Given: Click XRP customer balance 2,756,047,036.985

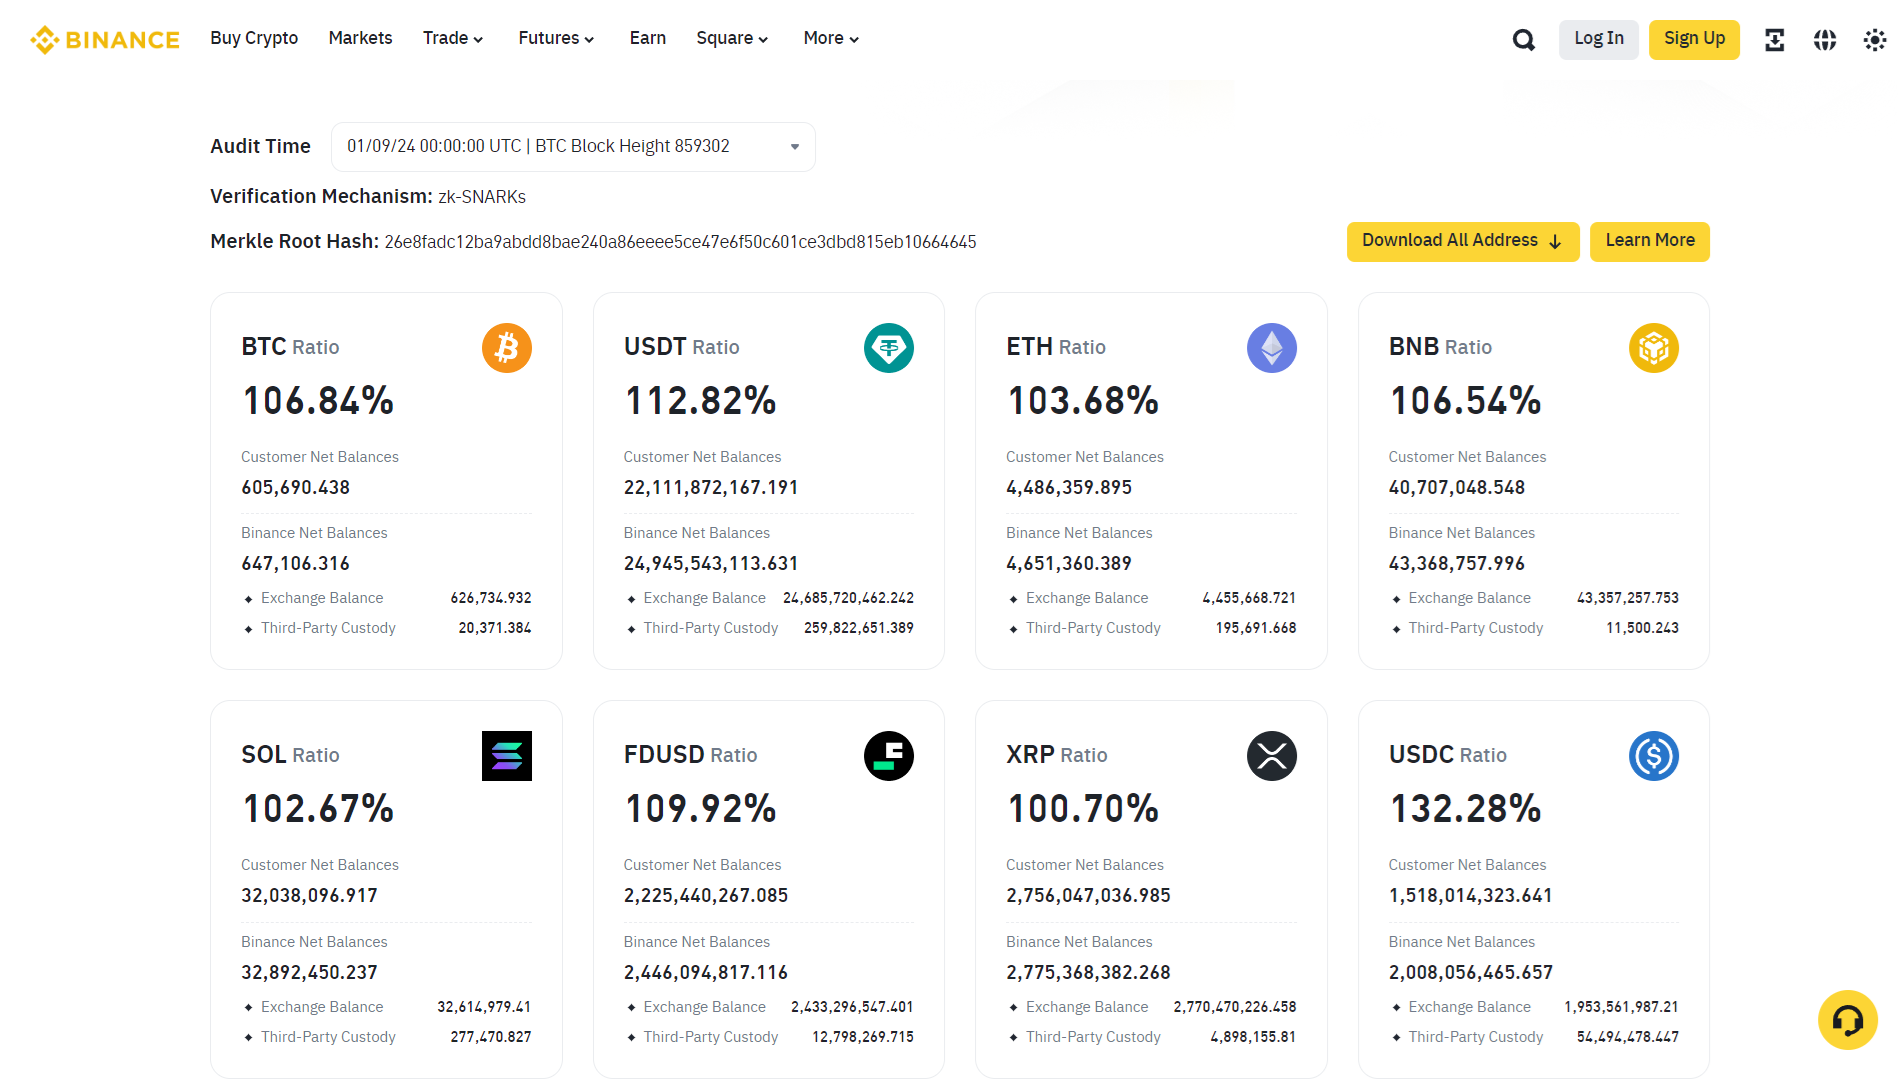Looking at the screenshot, I should coord(1088,896).
